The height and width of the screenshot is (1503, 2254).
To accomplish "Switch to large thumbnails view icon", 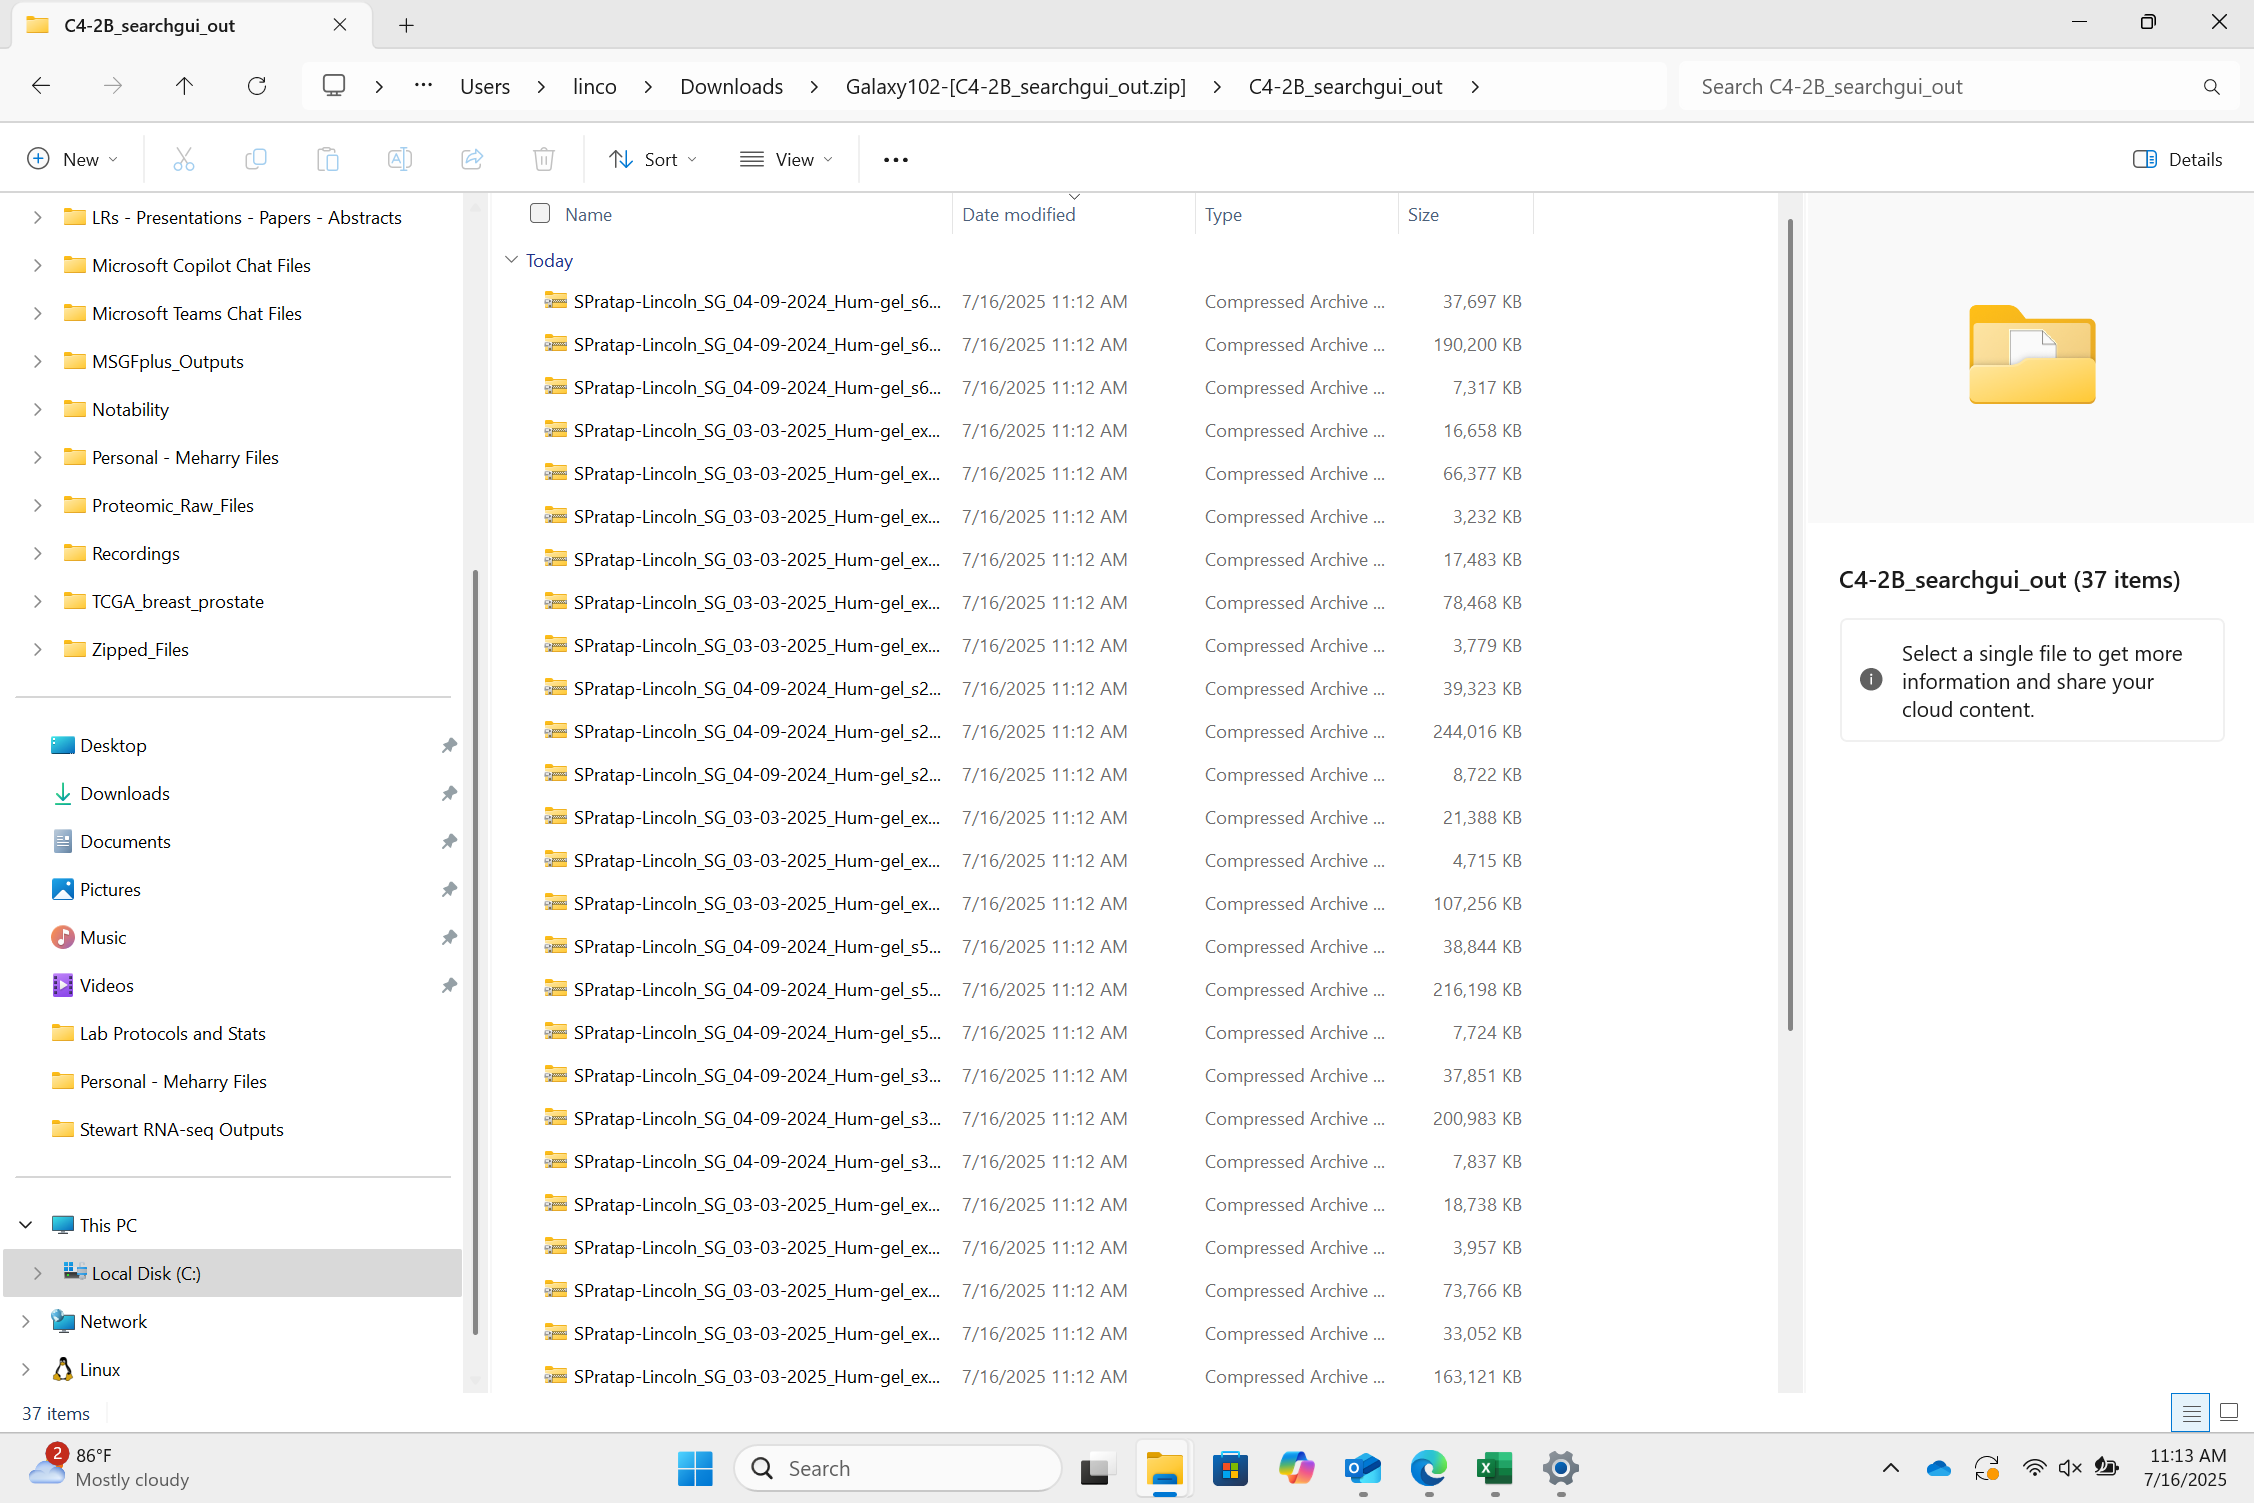I will click(x=2229, y=1412).
